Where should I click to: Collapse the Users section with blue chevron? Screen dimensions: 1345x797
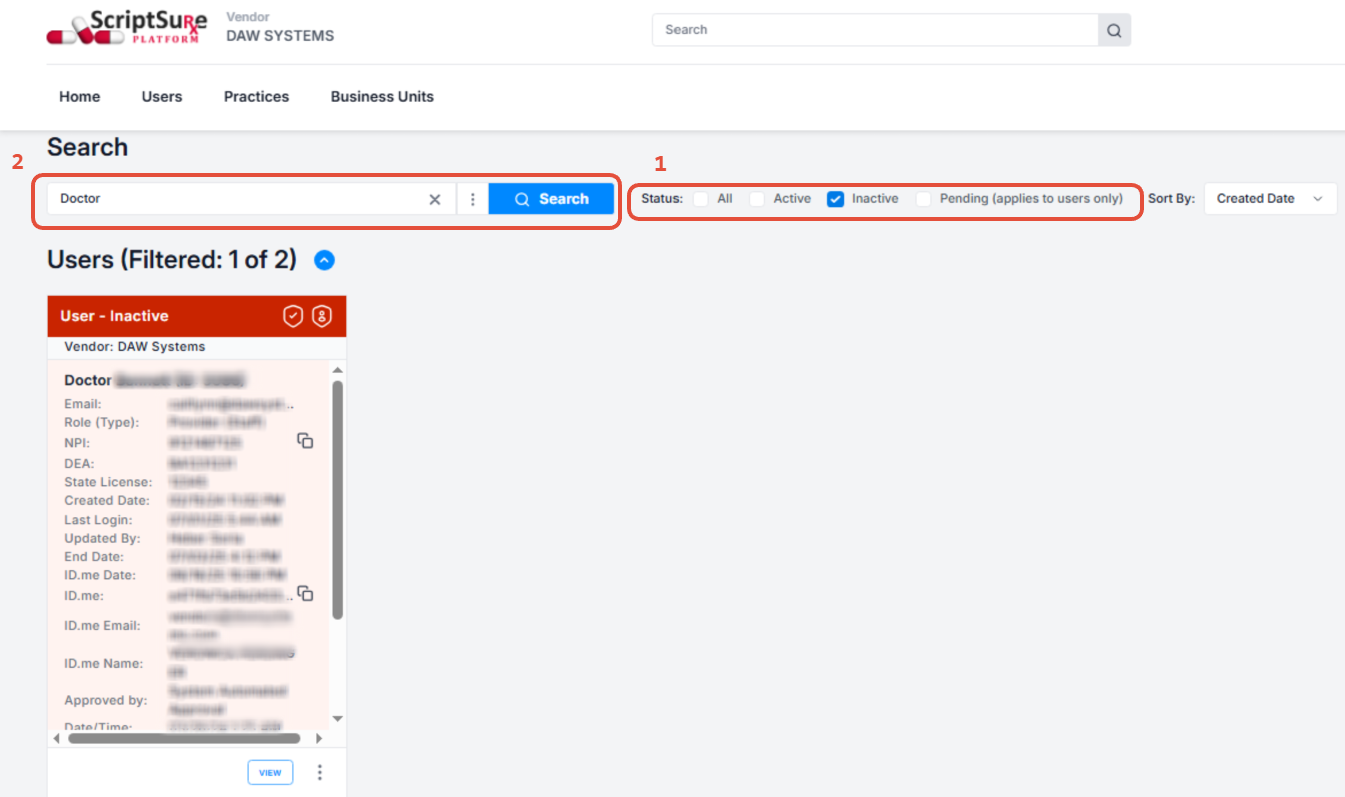tap(324, 260)
